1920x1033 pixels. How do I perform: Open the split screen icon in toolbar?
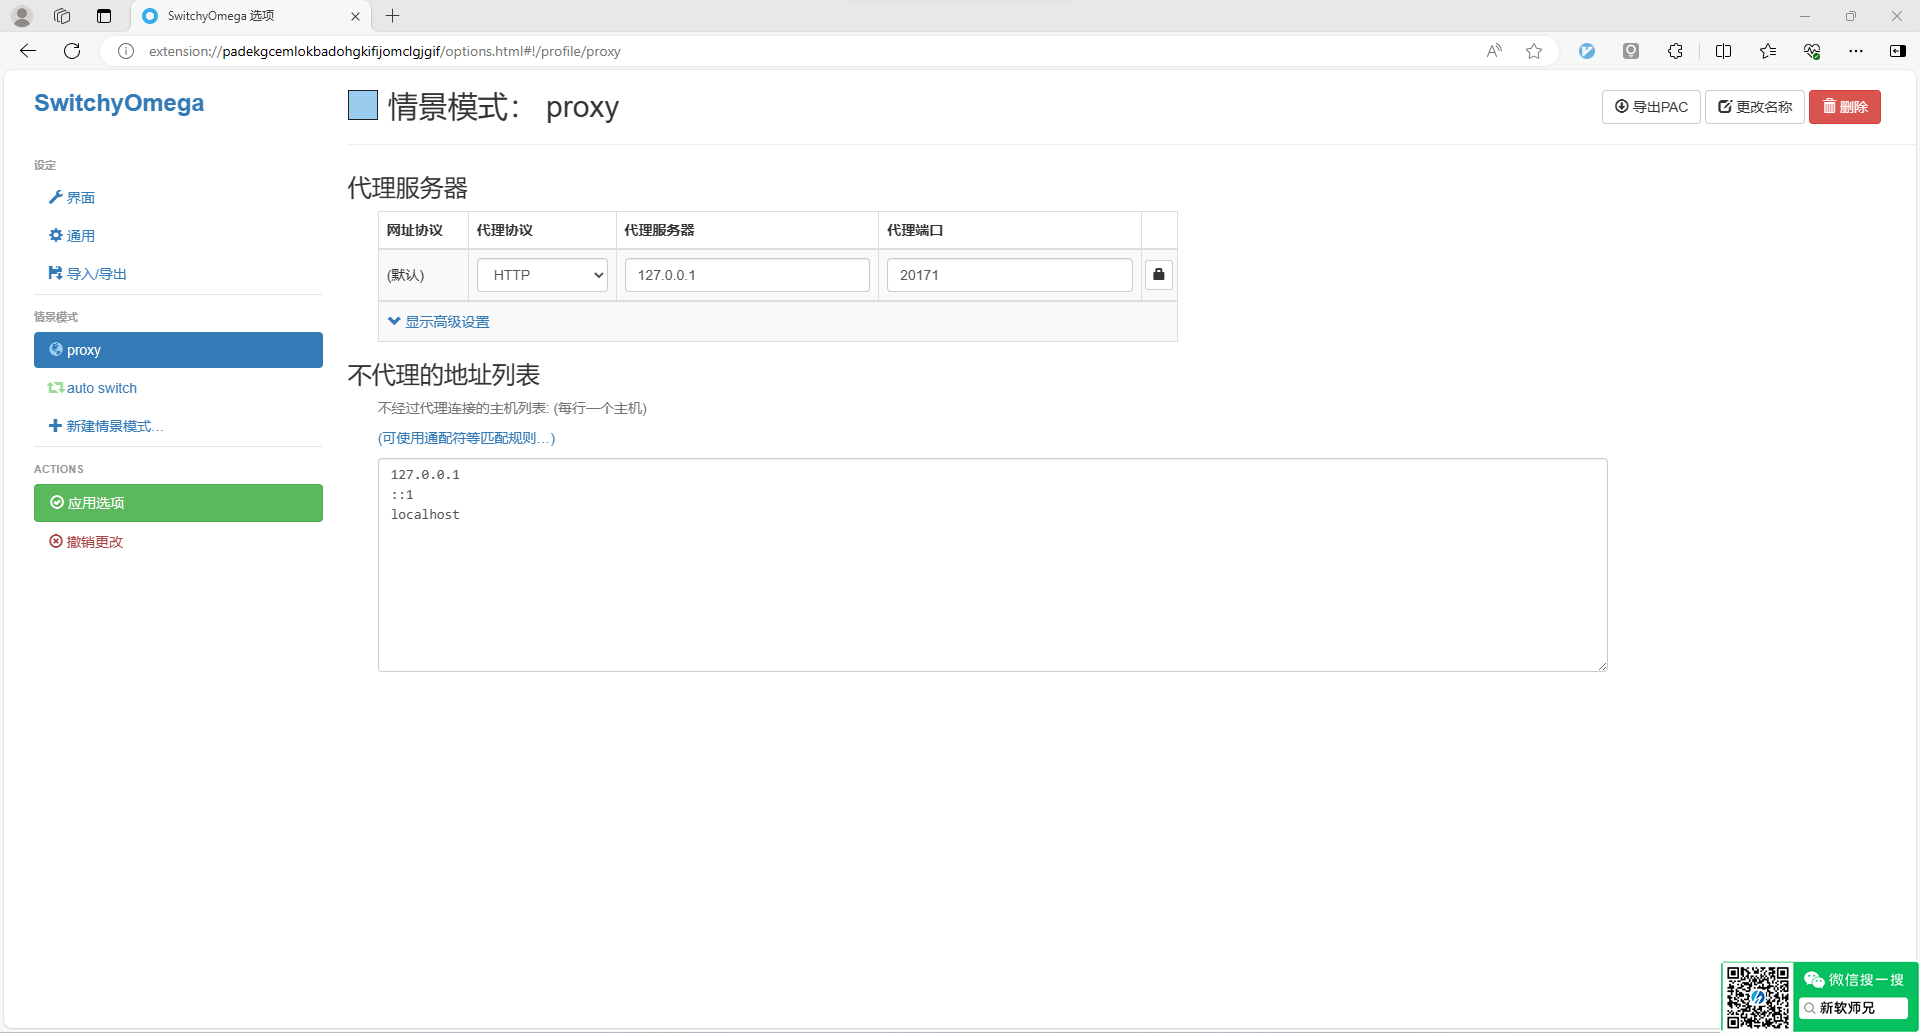coord(1723,51)
